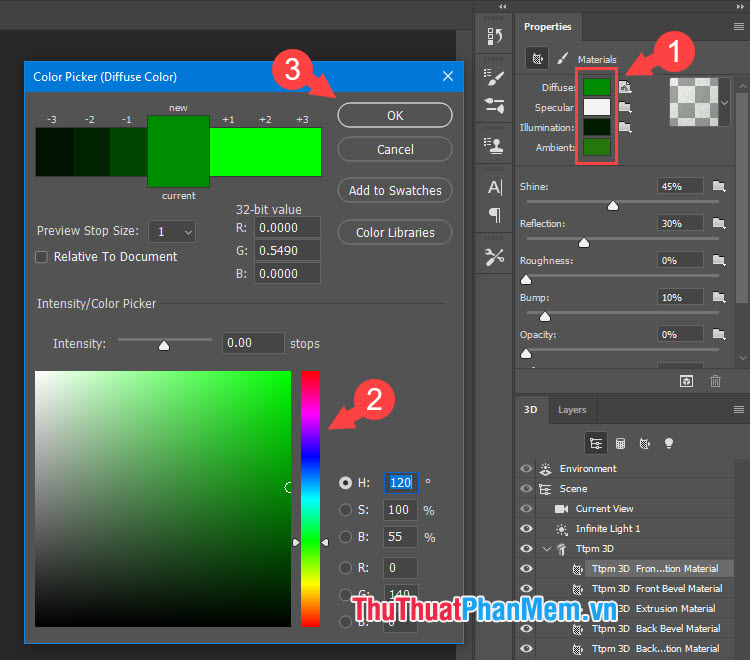
Task: Click the trash icon in Properties footer
Action: click(x=715, y=381)
